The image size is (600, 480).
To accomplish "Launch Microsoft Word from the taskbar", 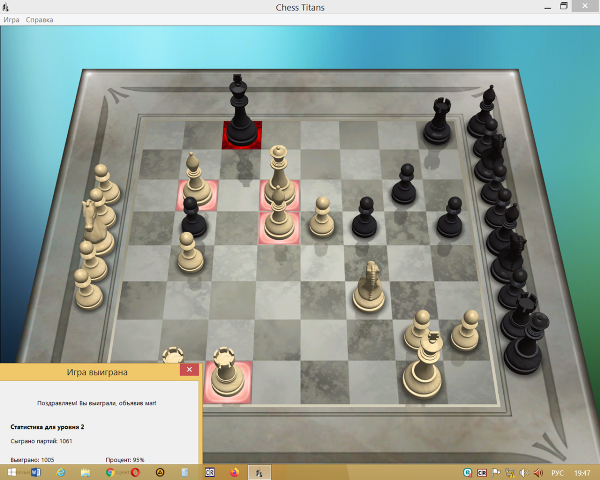I will pyautogui.click(x=37, y=472).
